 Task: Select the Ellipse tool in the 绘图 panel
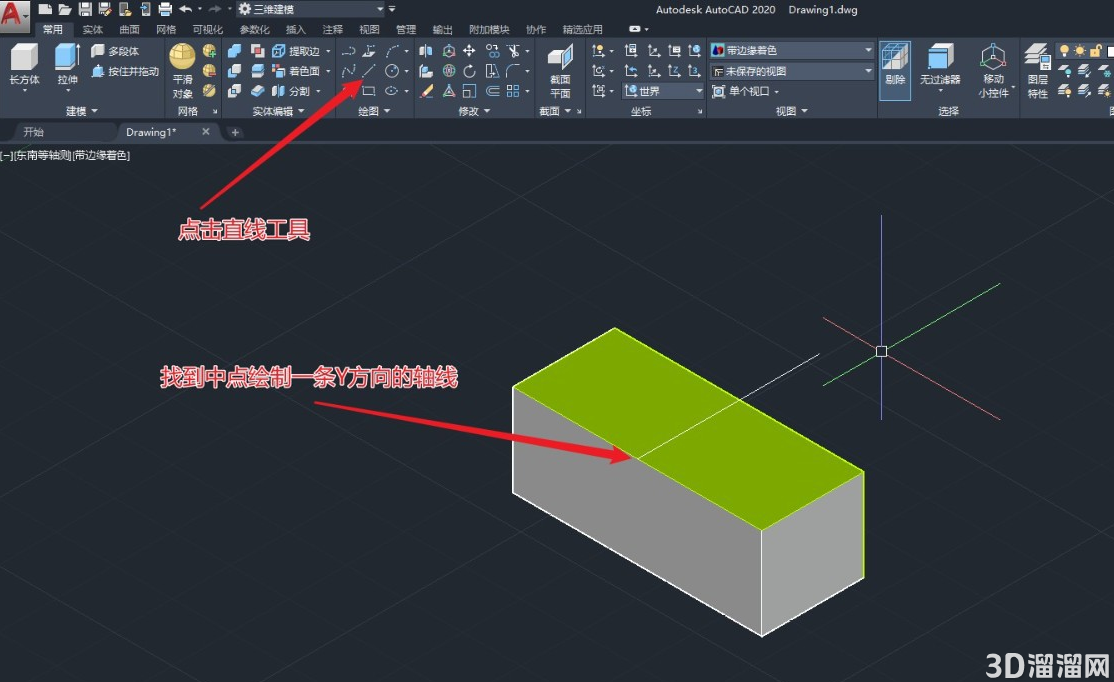tap(391, 91)
